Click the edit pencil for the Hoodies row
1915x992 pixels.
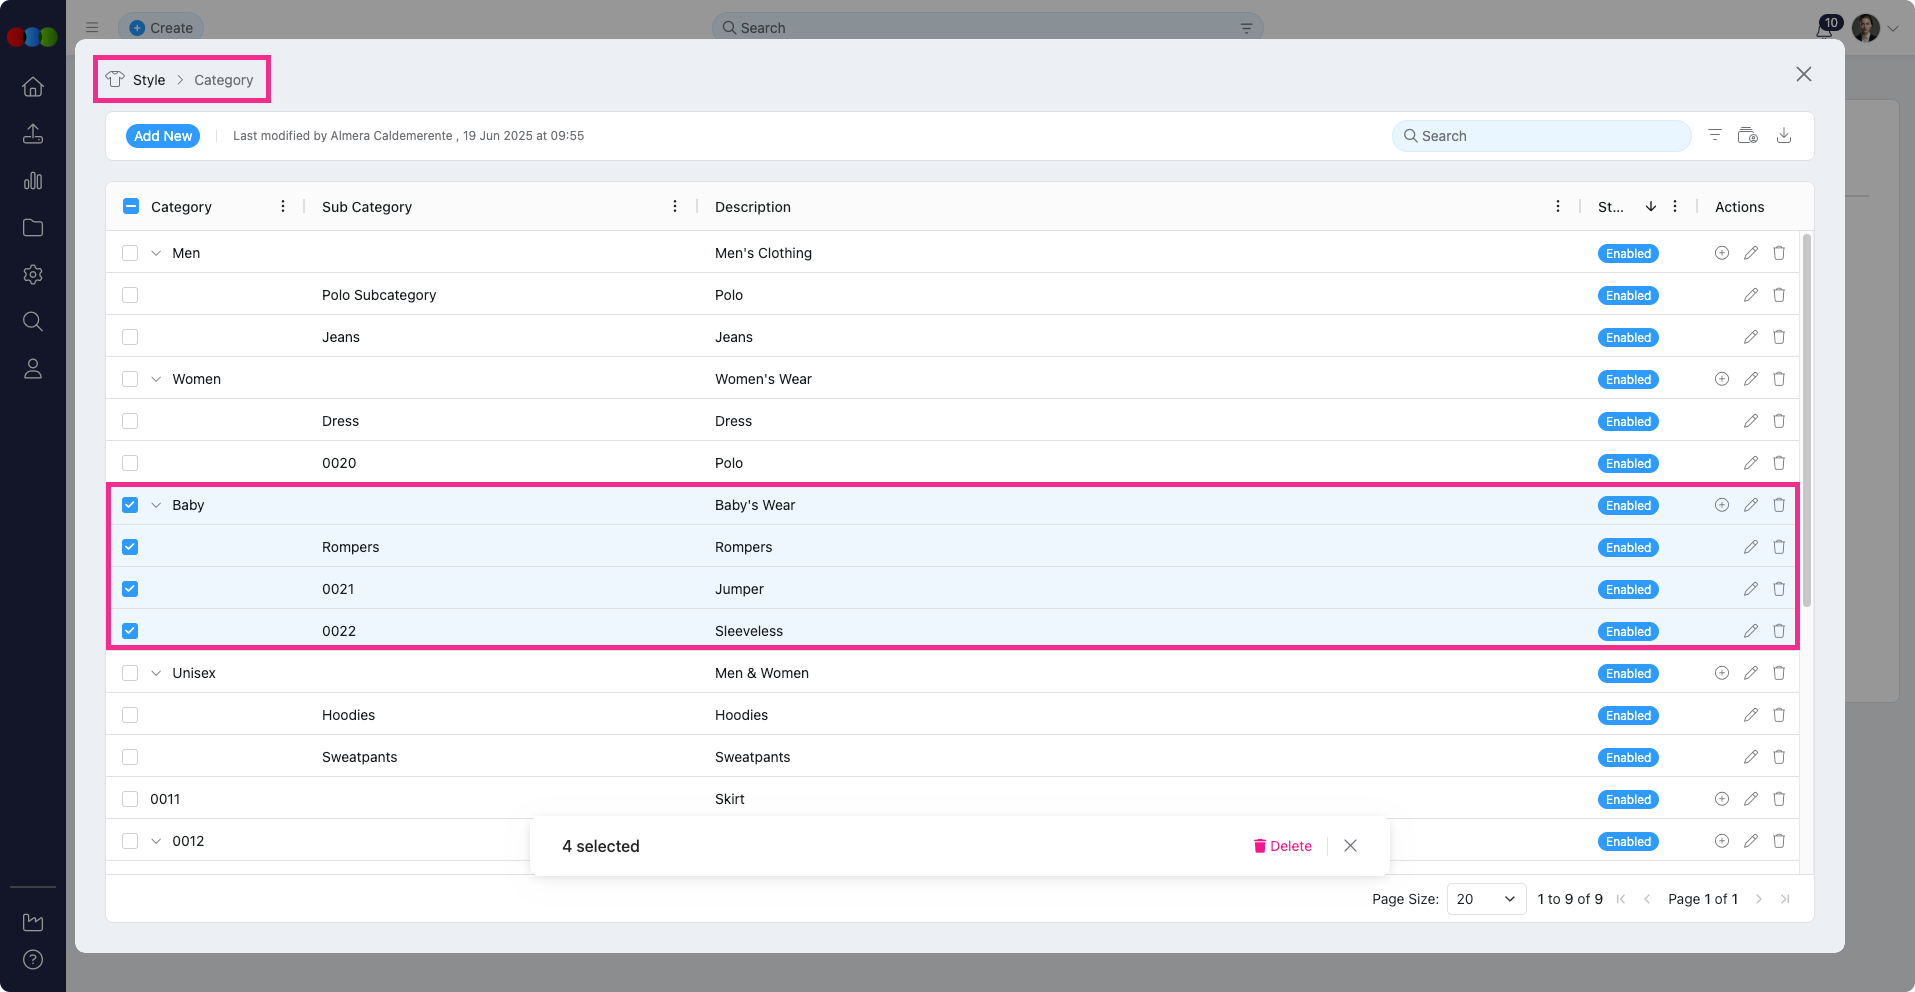click(1750, 715)
